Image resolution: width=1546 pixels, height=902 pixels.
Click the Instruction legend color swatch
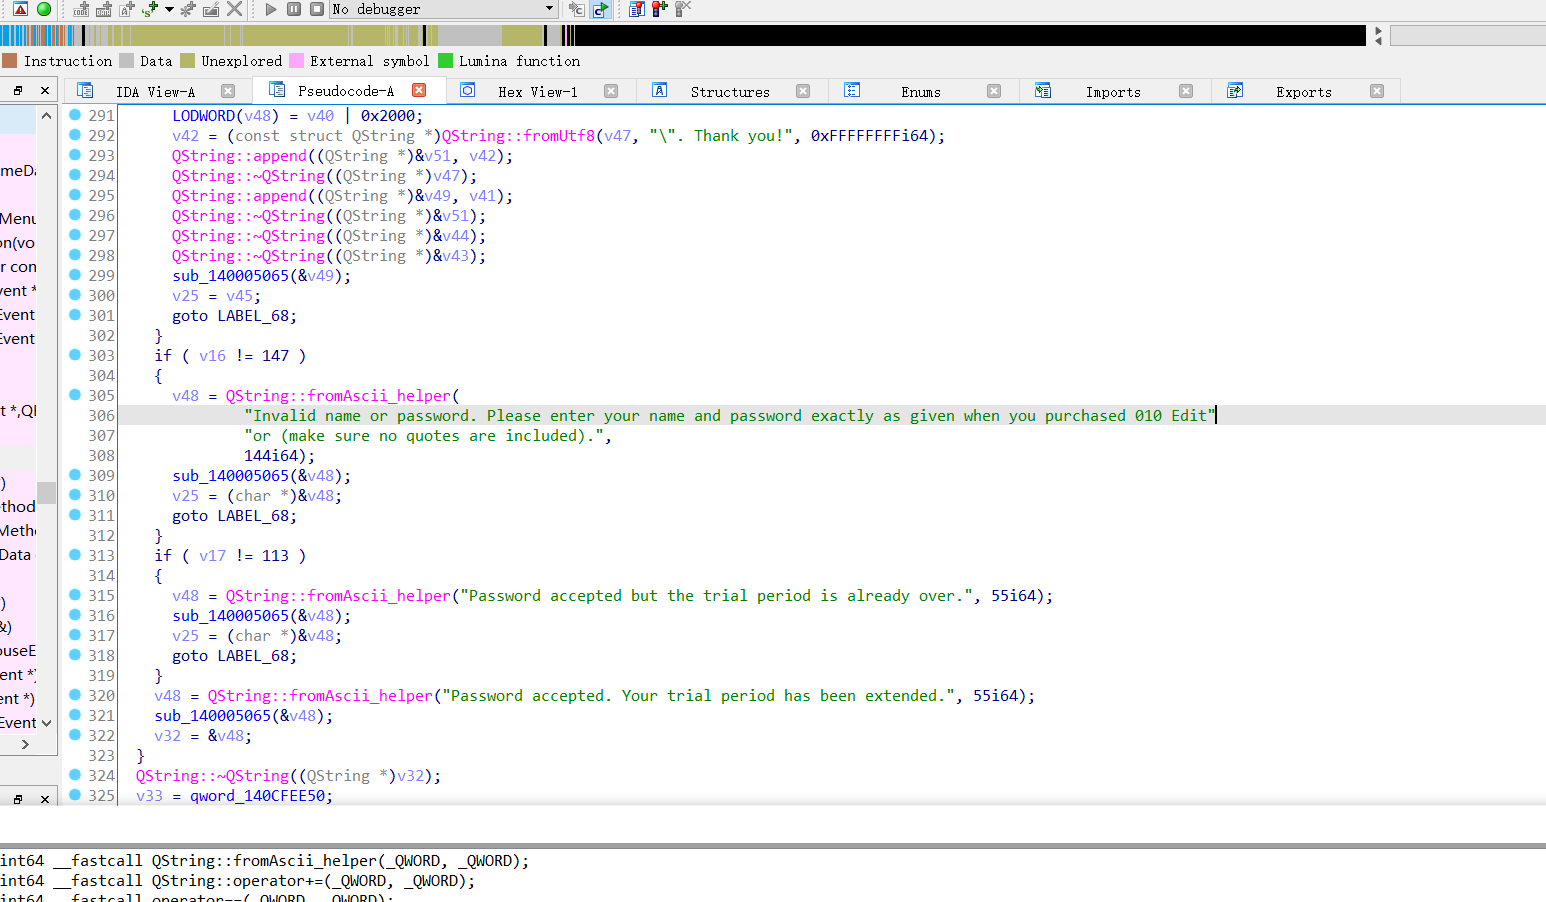(x=10, y=61)
